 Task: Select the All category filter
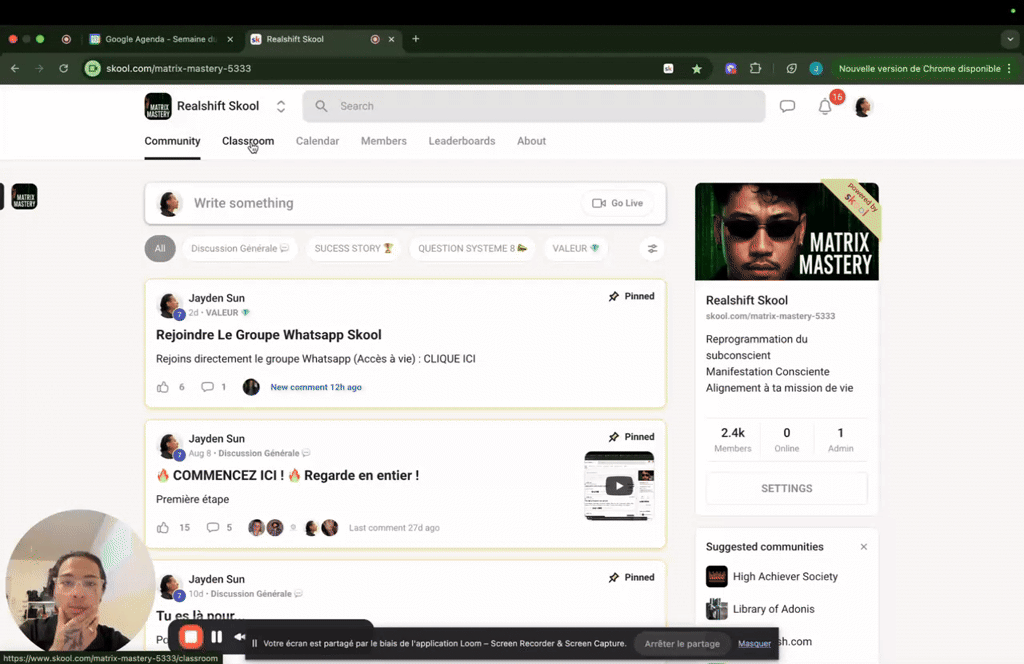[160, 249]
